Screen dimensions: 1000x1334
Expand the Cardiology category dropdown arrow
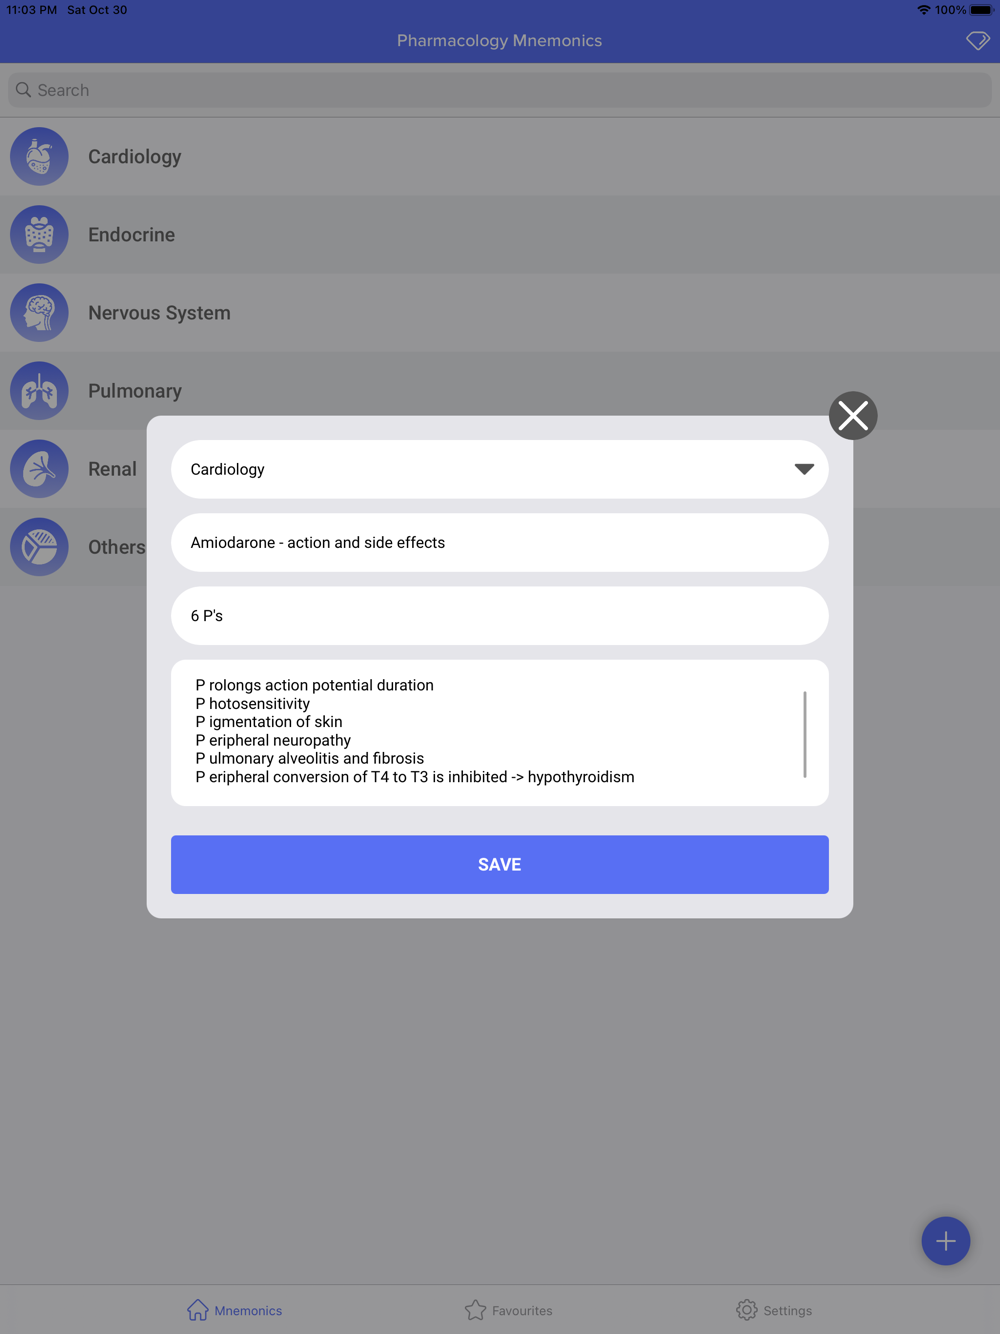pos(804,469)
